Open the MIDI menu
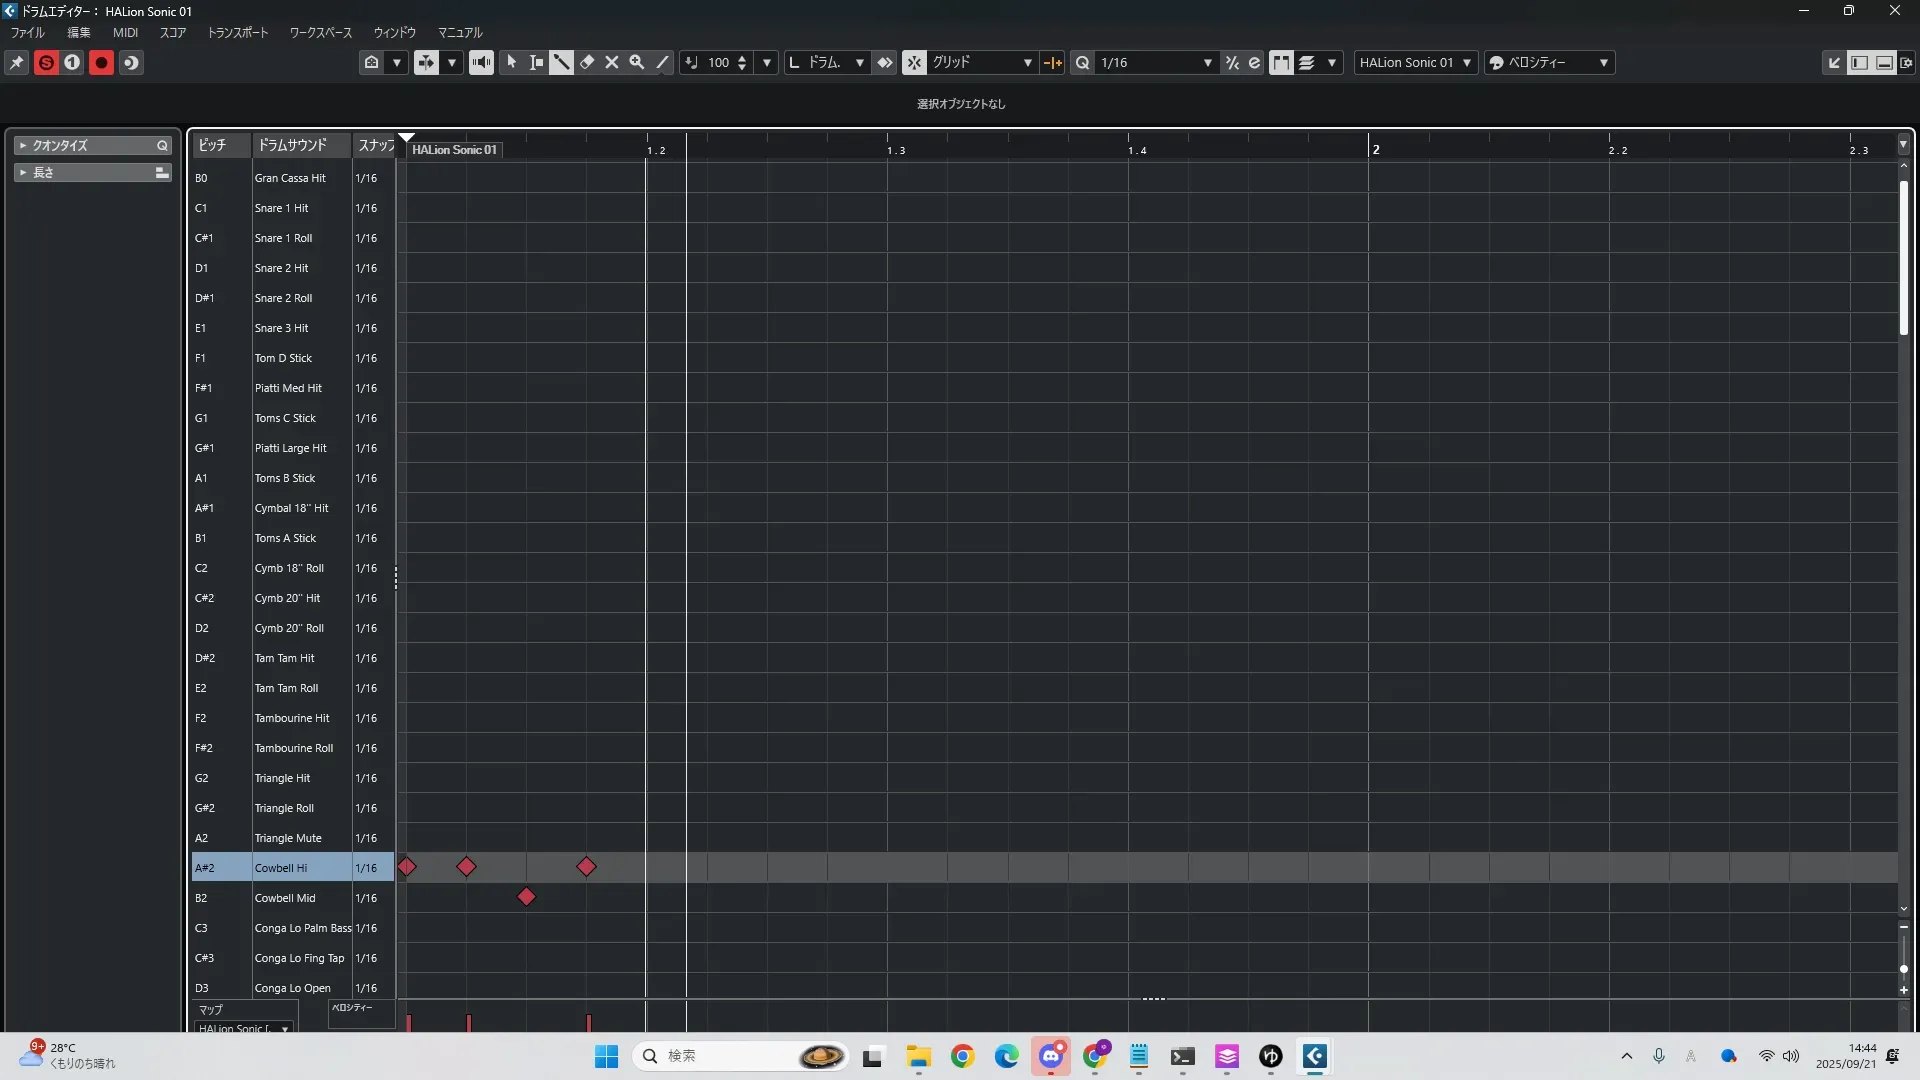This screenshot has width=1920, height=1080. click(x=125, y=32)
